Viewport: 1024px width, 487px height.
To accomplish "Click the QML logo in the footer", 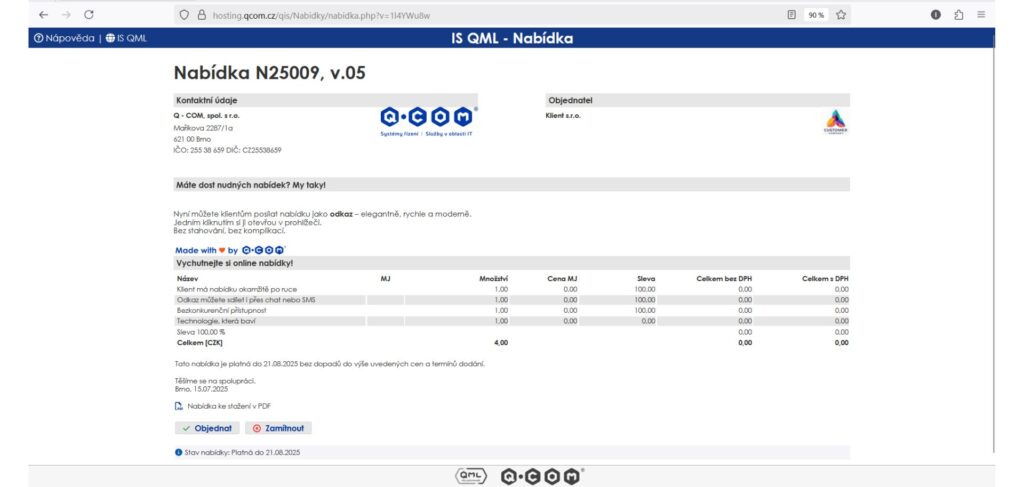I will 470,476.
